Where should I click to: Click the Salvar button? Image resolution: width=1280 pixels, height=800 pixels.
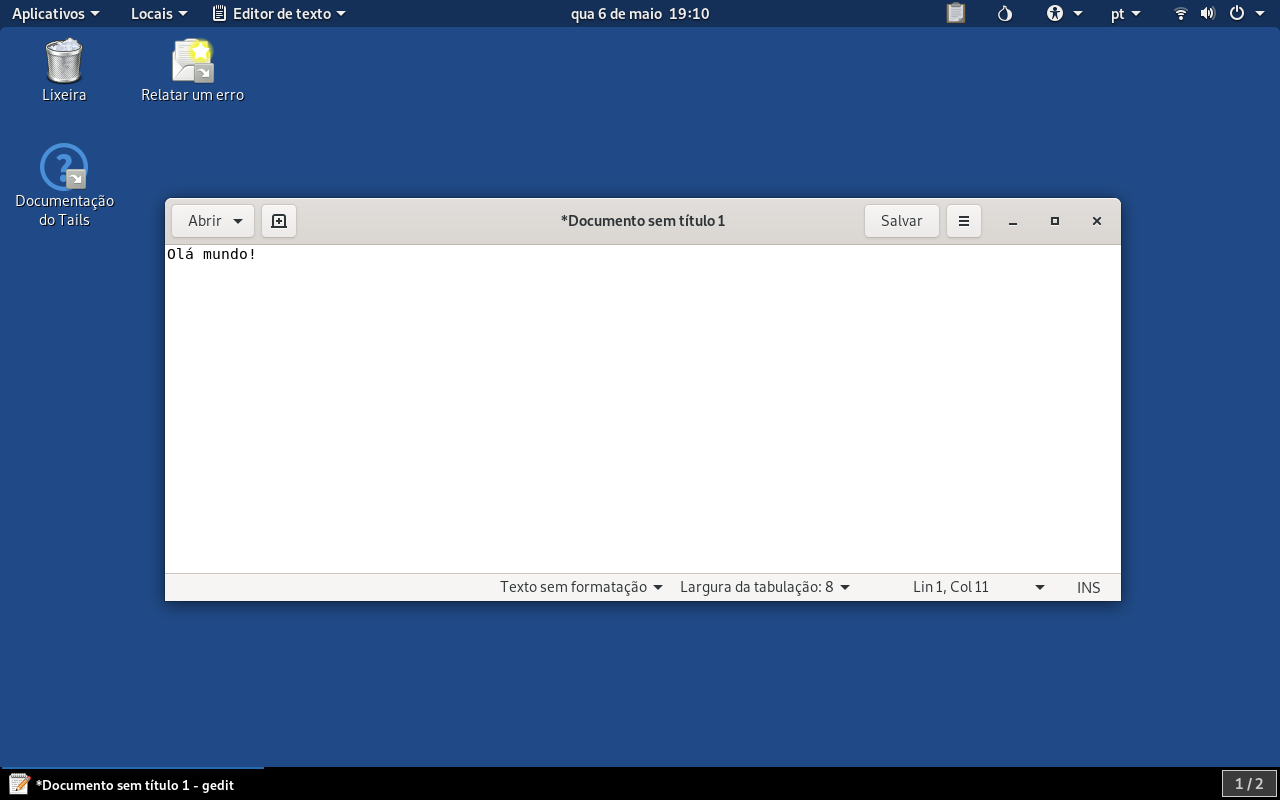click(901, 221)
